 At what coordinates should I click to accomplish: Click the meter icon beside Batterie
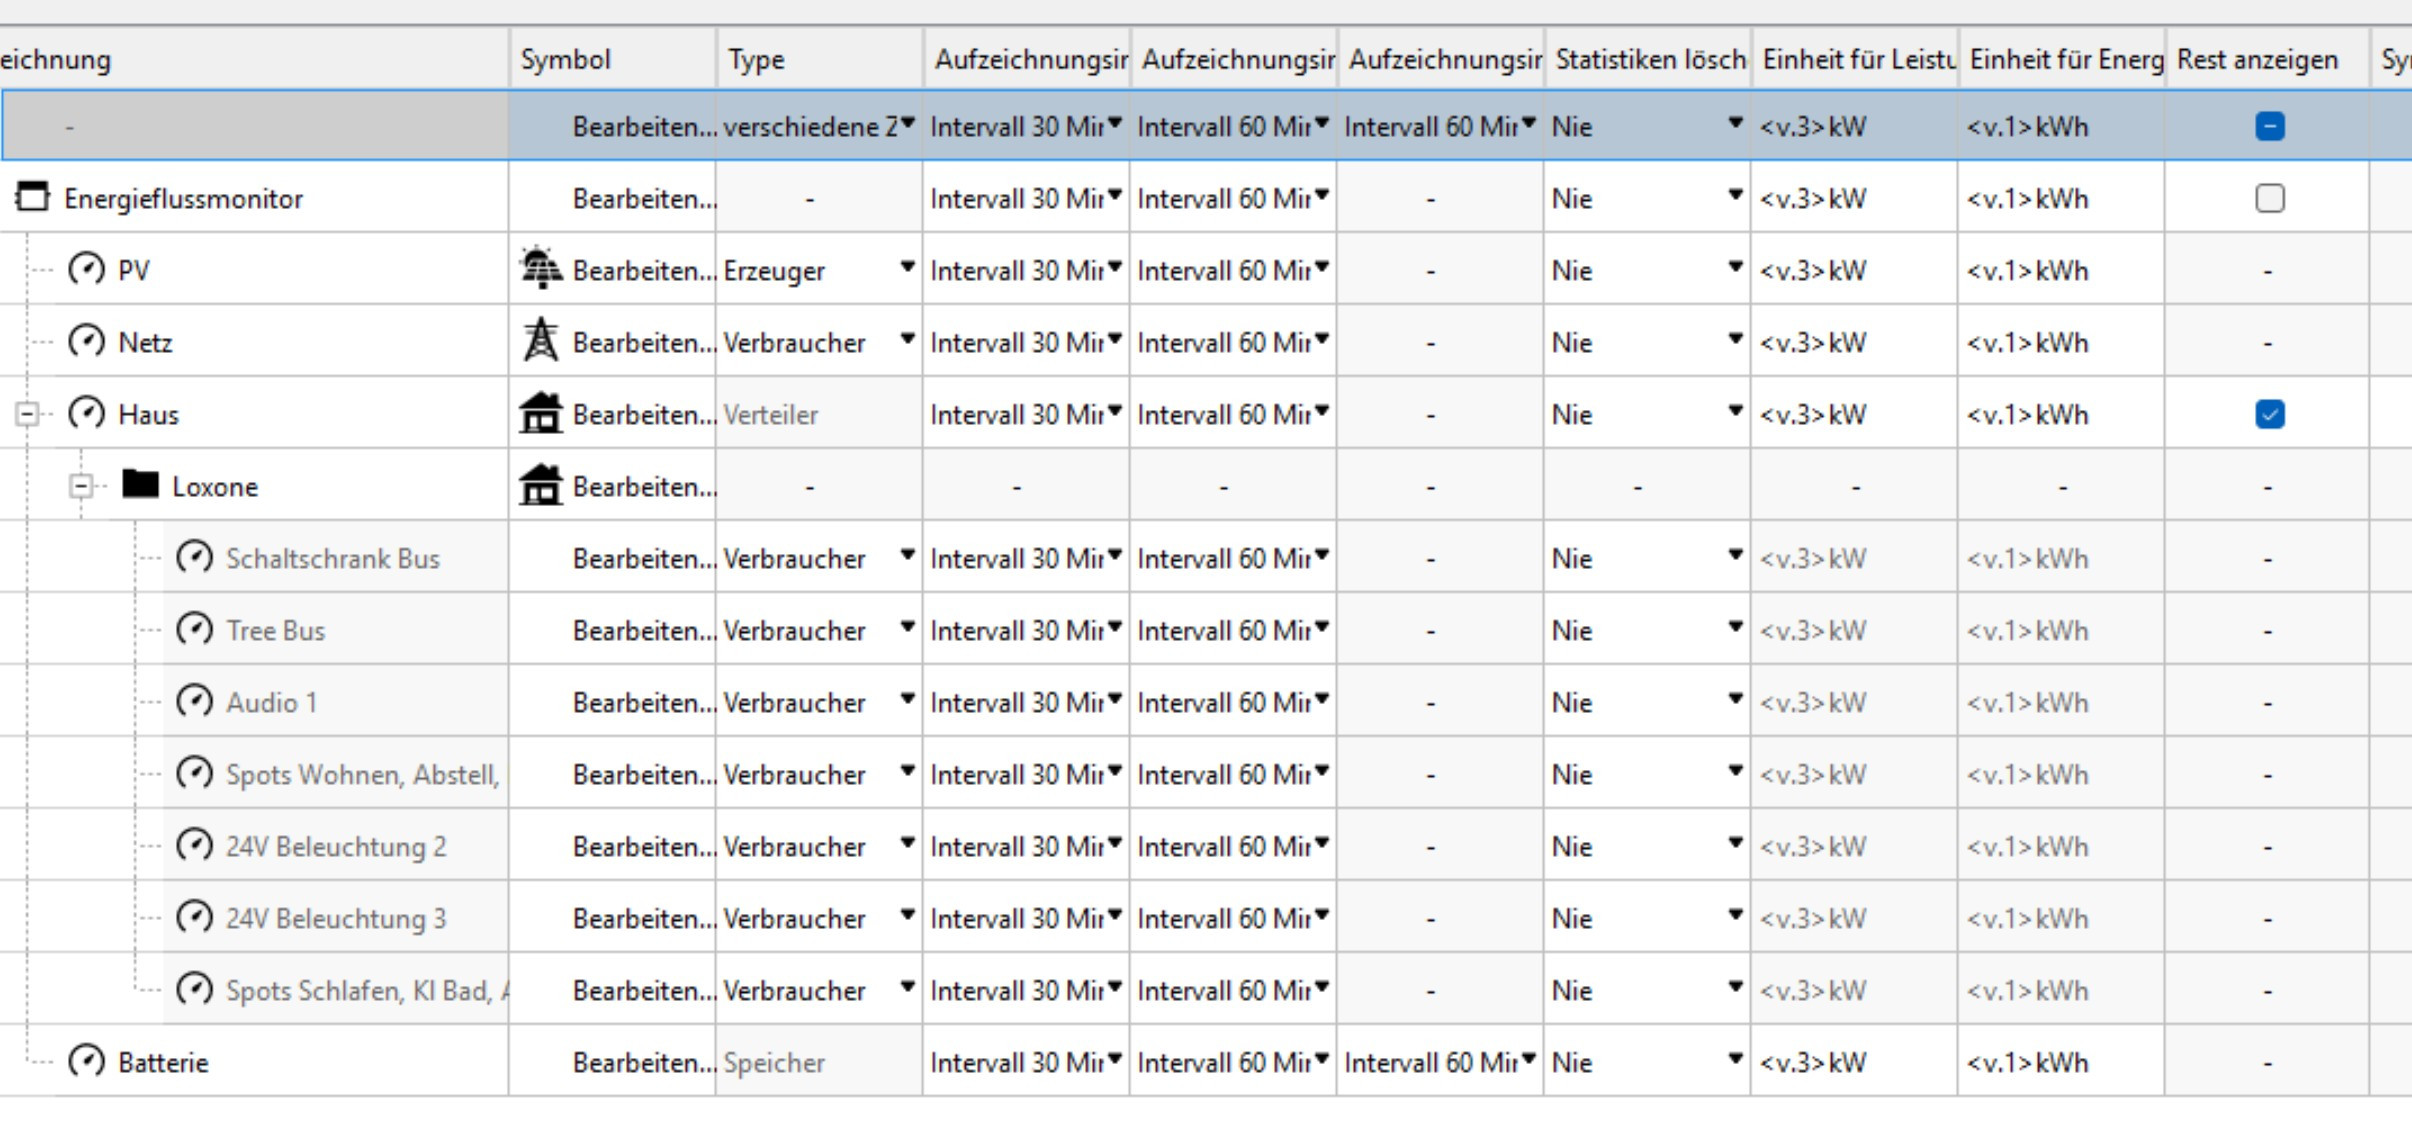point(86,1061)
